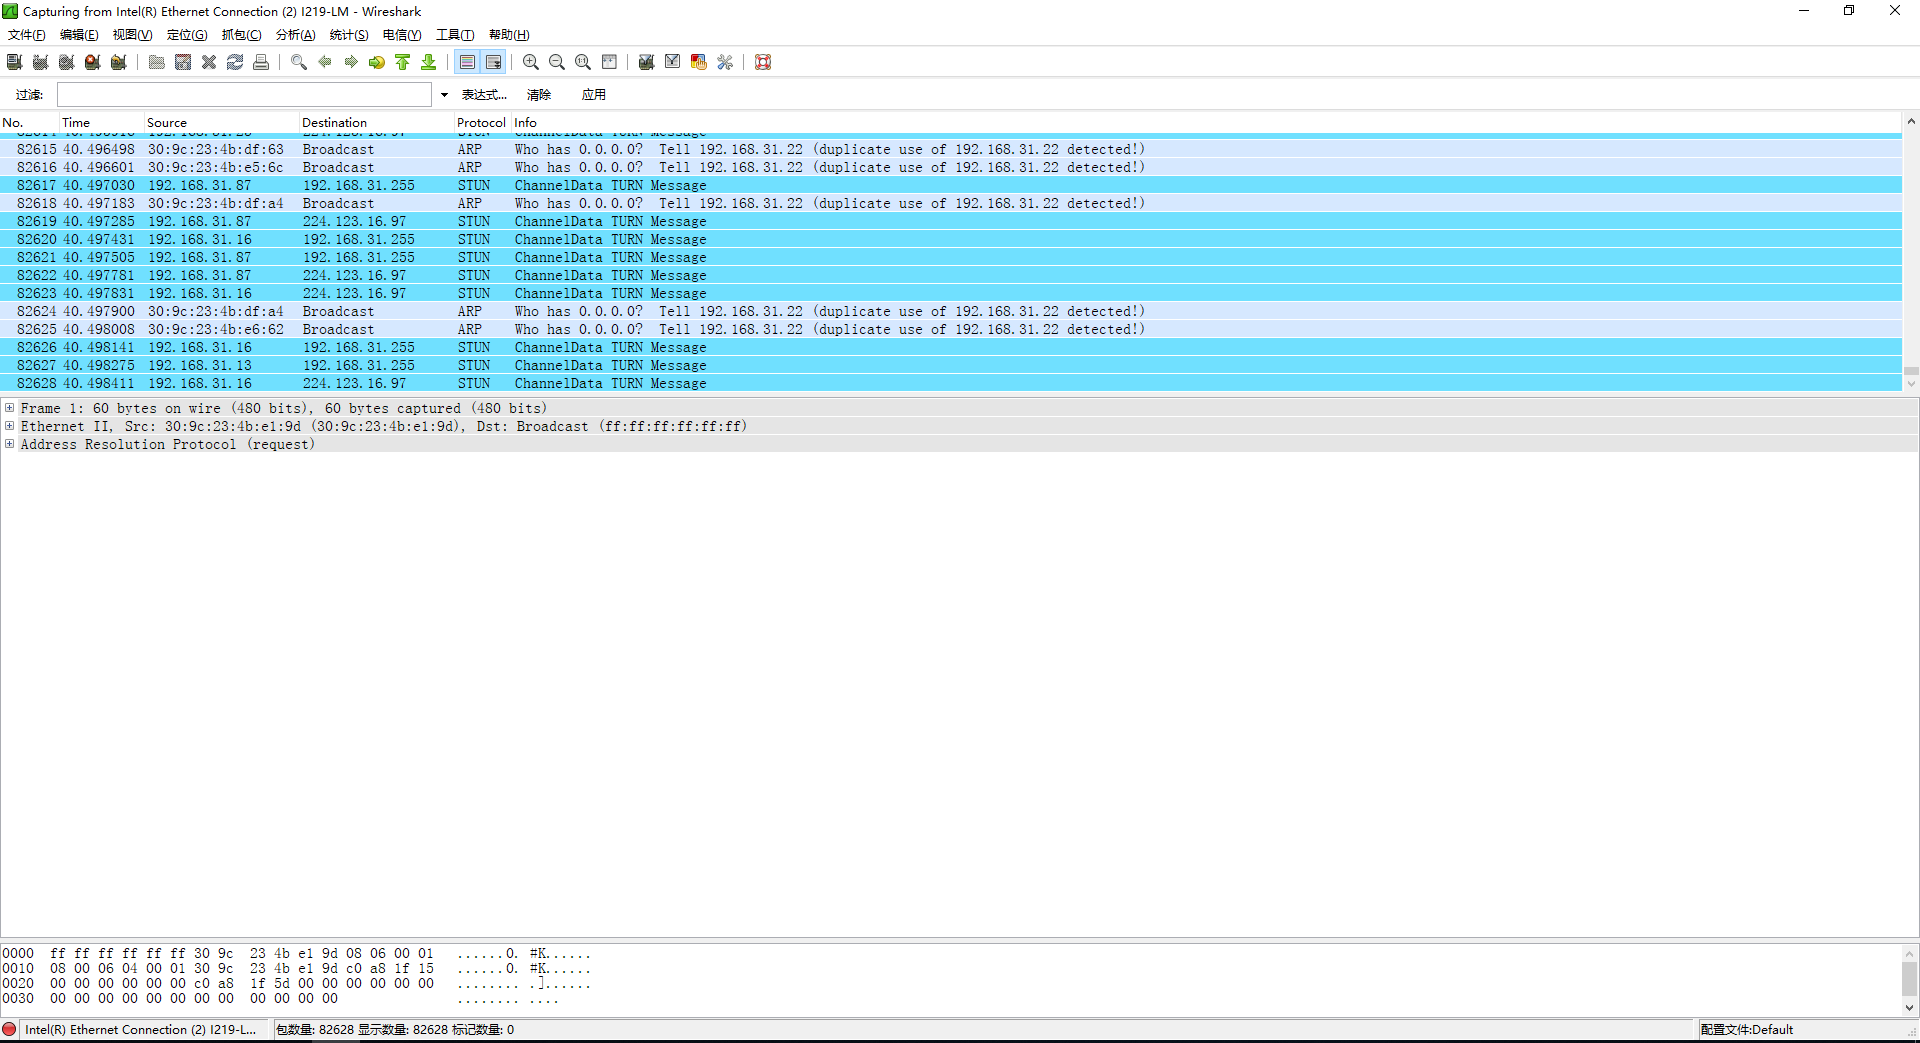
Task: Open the 抓包 menu
Action: [x=242, y=35]
